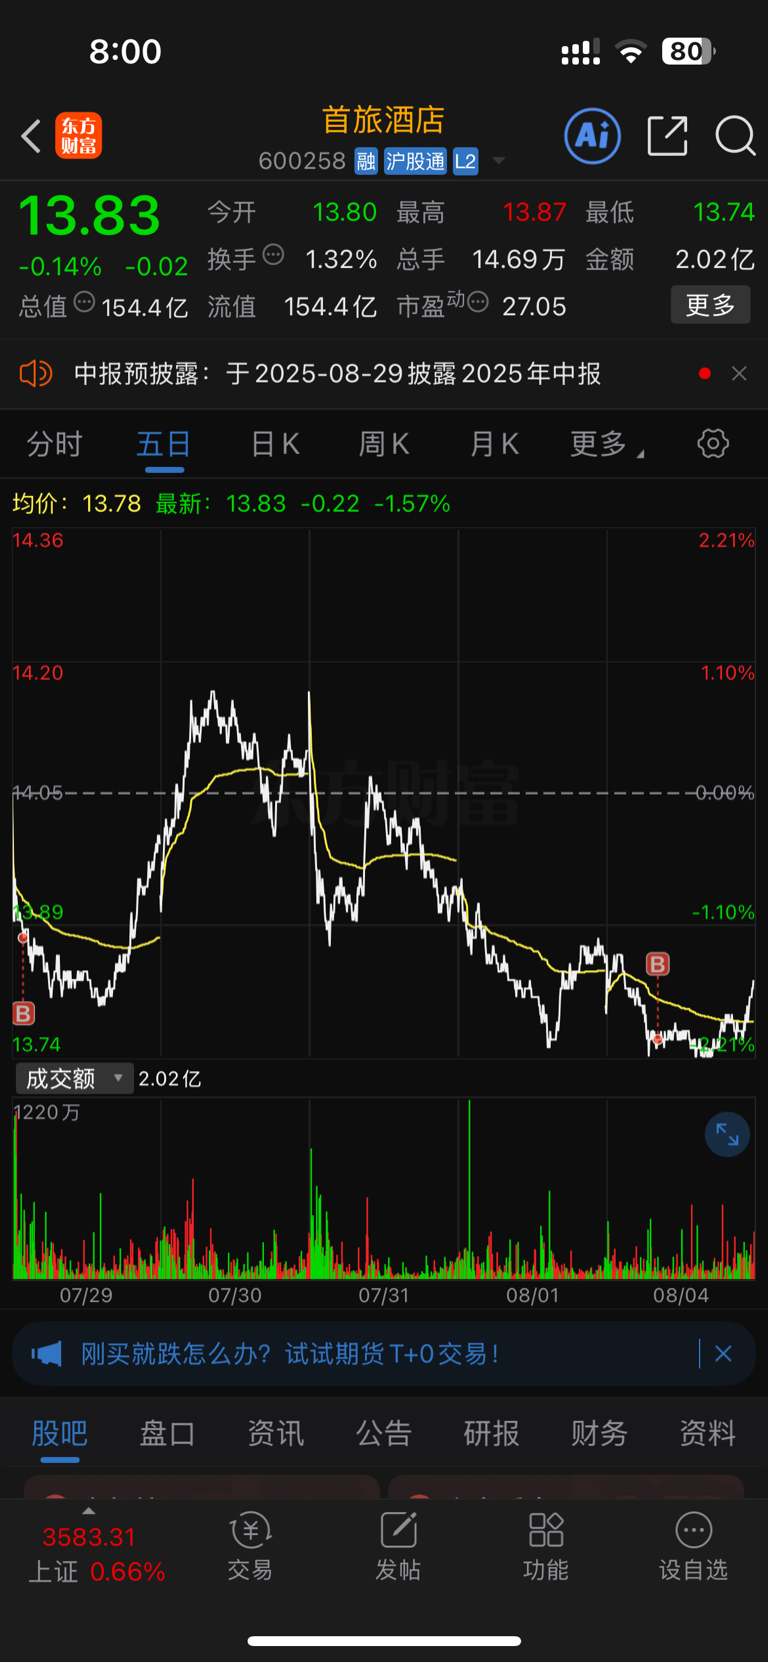Image resolution: width=768 pixels, height=1663 pixels.
Task: Tap the 最低 13.74 value
Action: pos(723,212)
